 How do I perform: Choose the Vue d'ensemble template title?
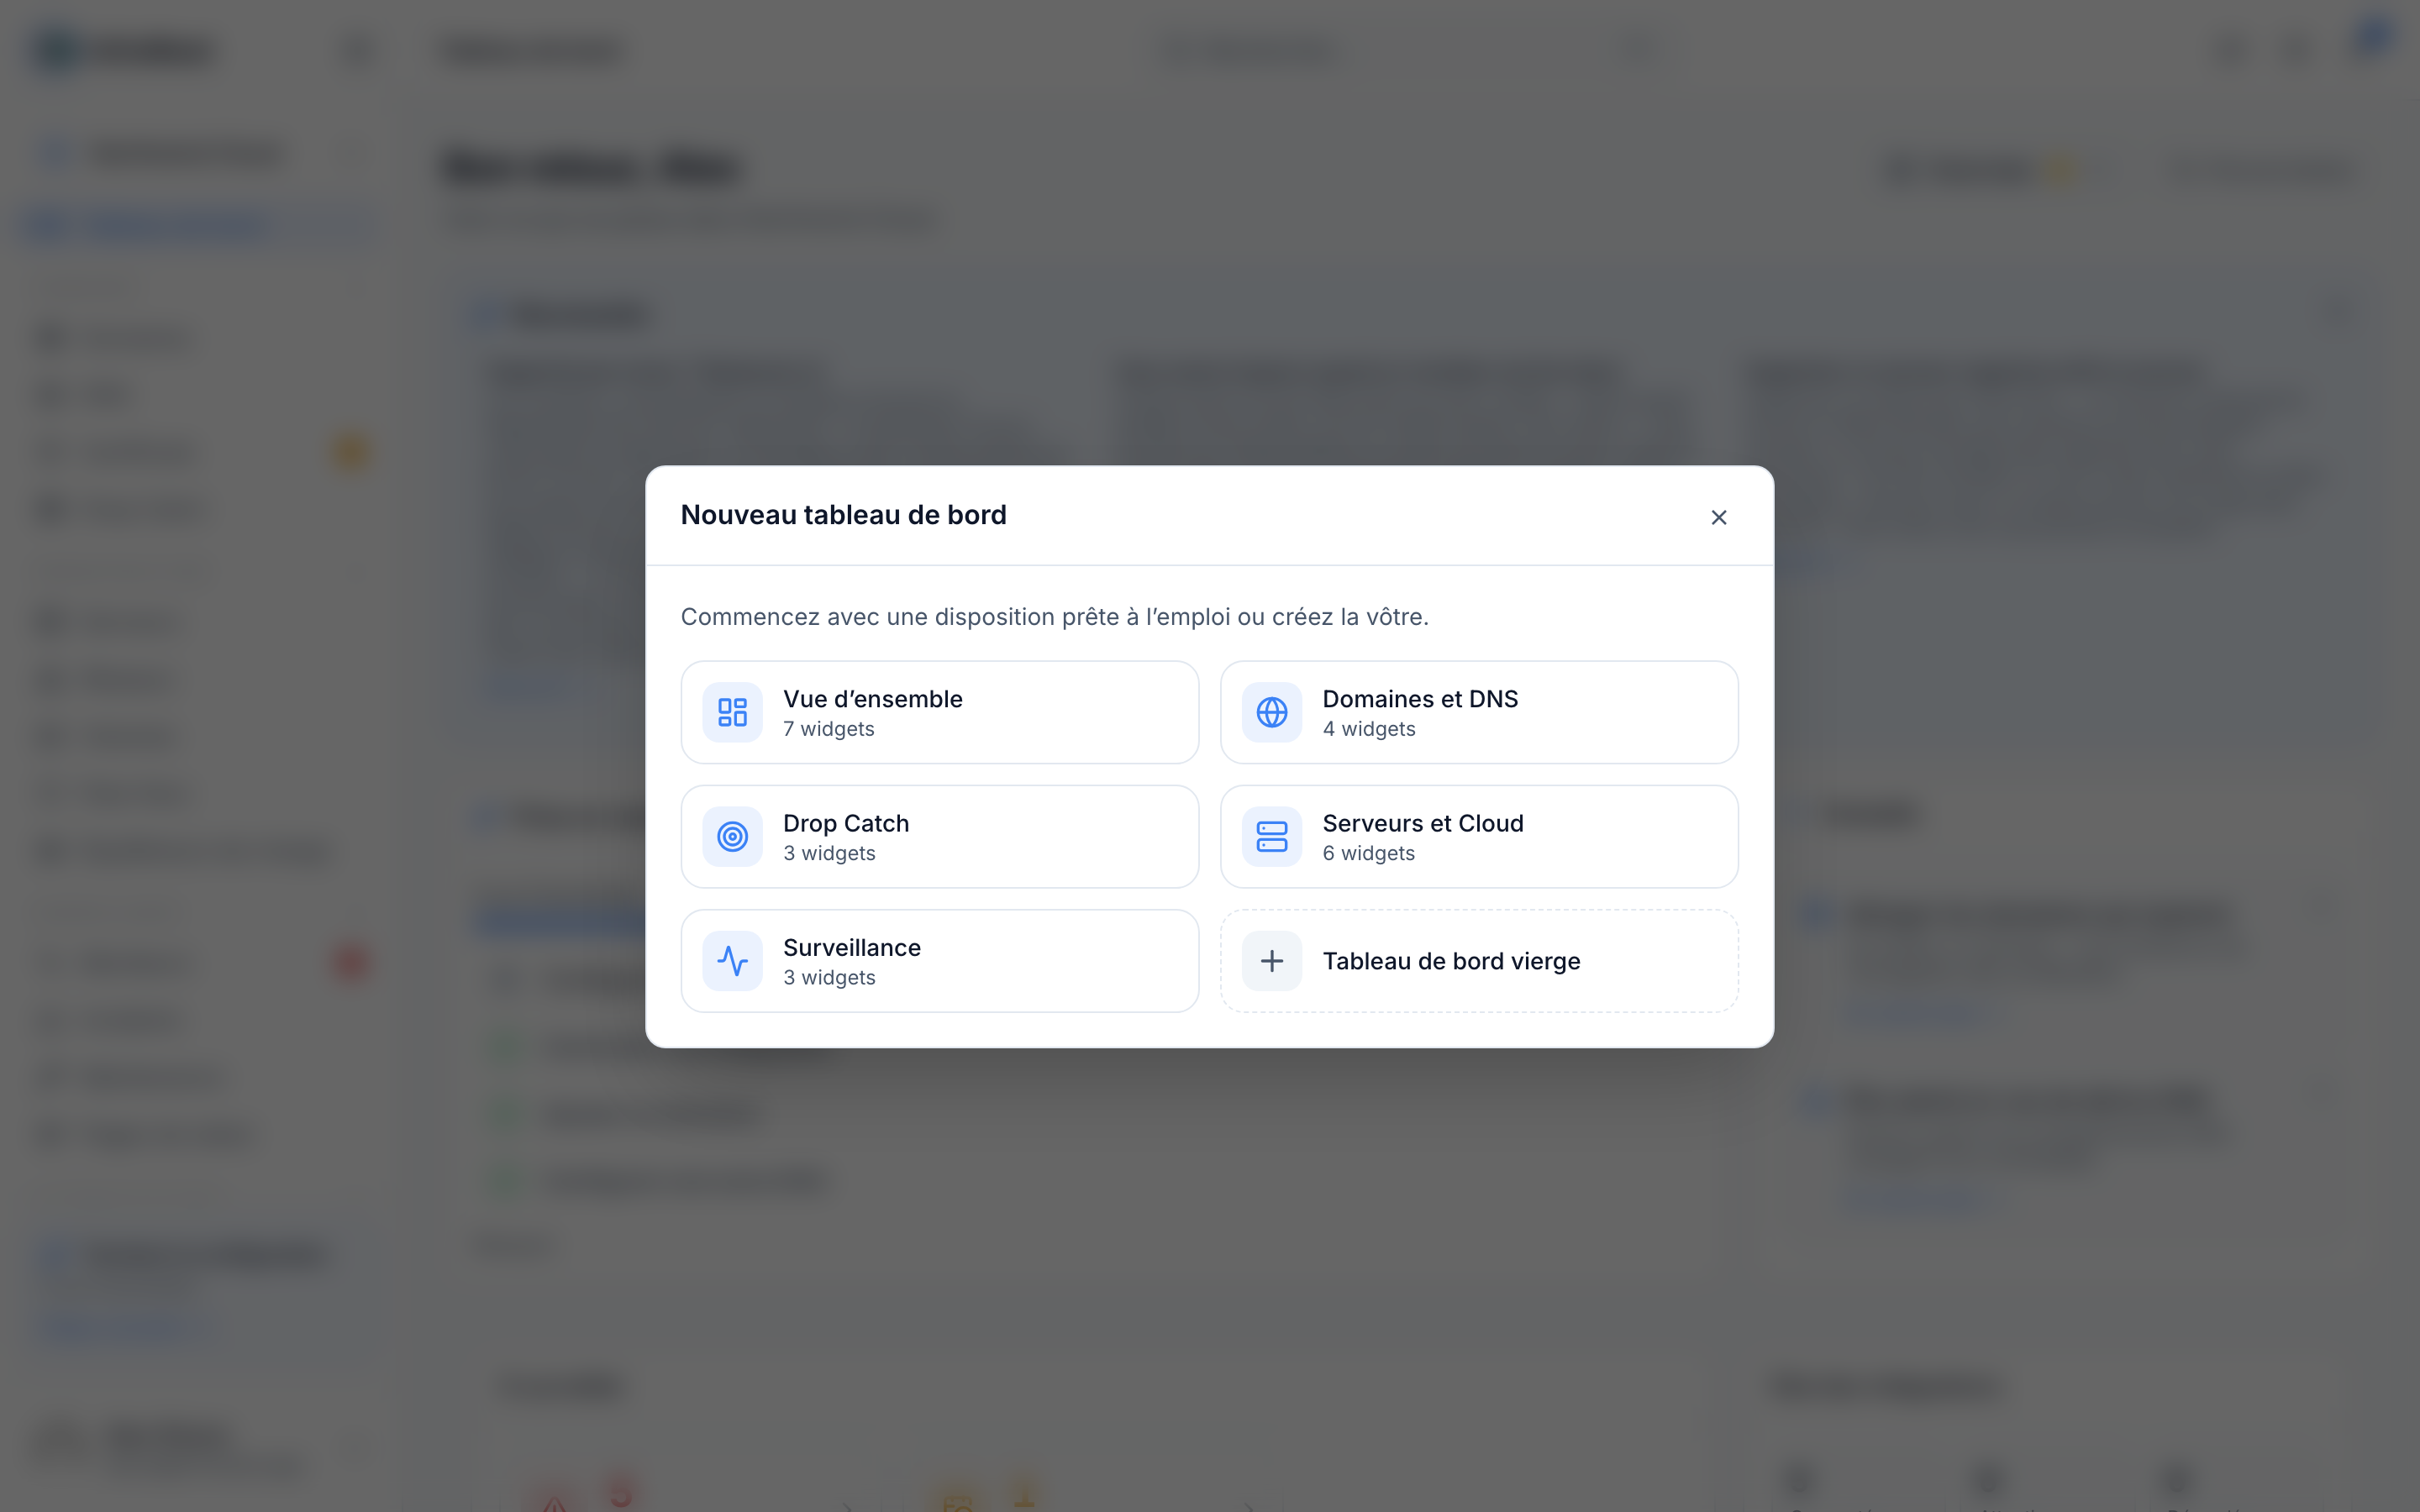tap(872, 699)
